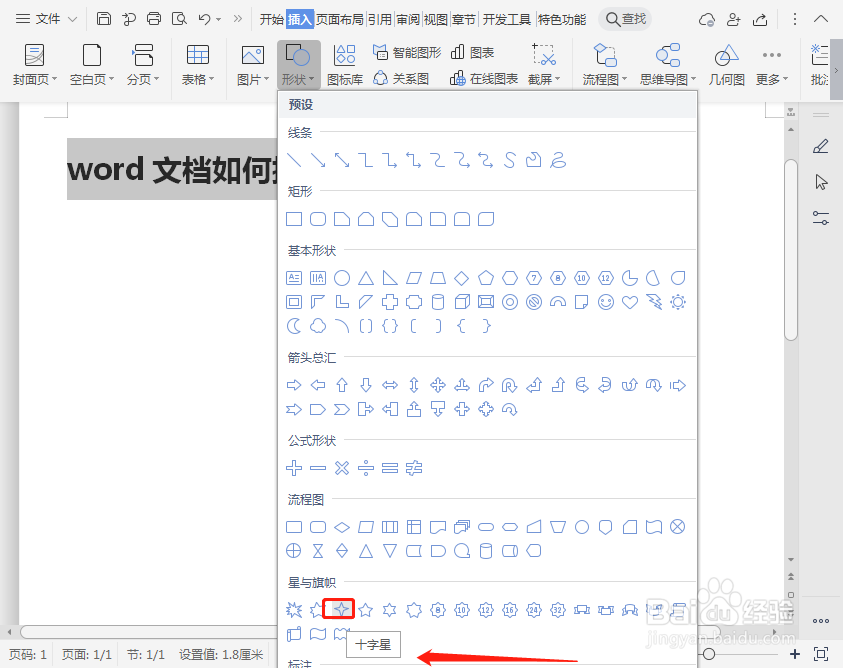Click the 页码:1 status bar indicator

pos(28,655)
